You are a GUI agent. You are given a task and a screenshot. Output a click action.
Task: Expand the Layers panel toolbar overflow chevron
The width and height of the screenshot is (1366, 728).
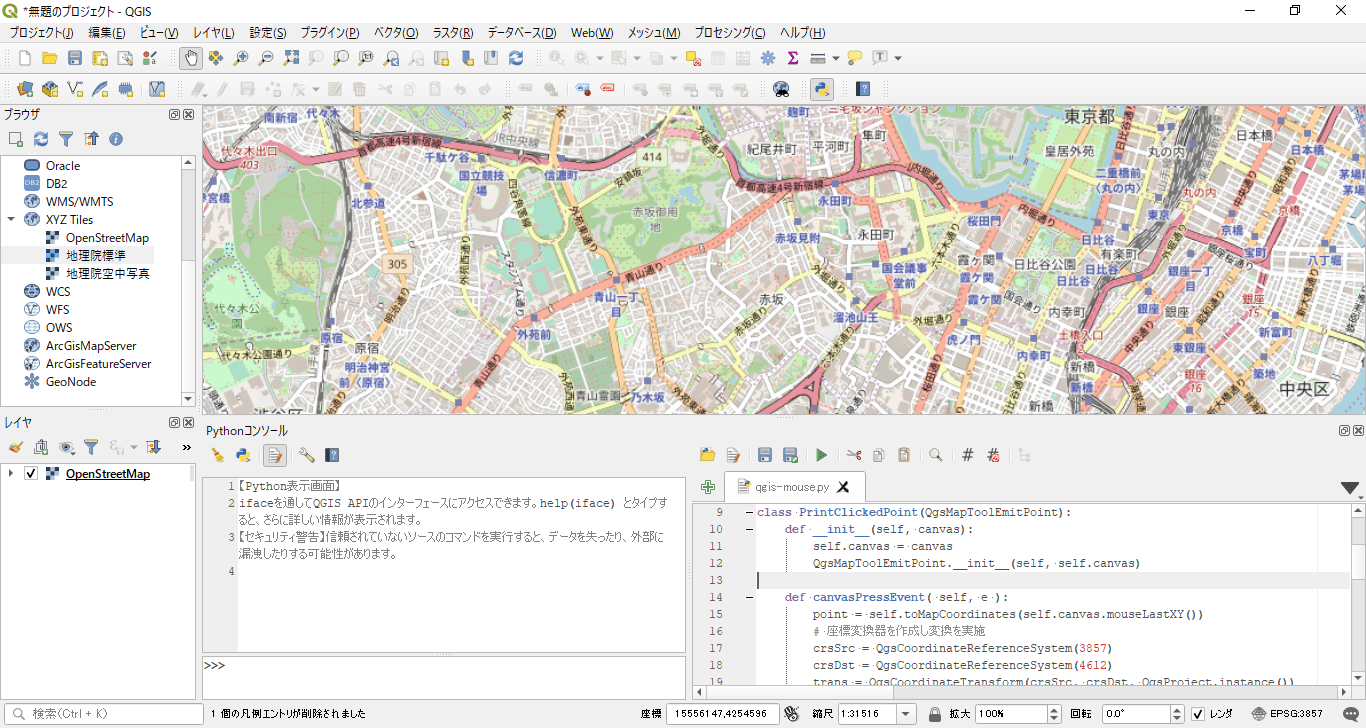(186, 447)
